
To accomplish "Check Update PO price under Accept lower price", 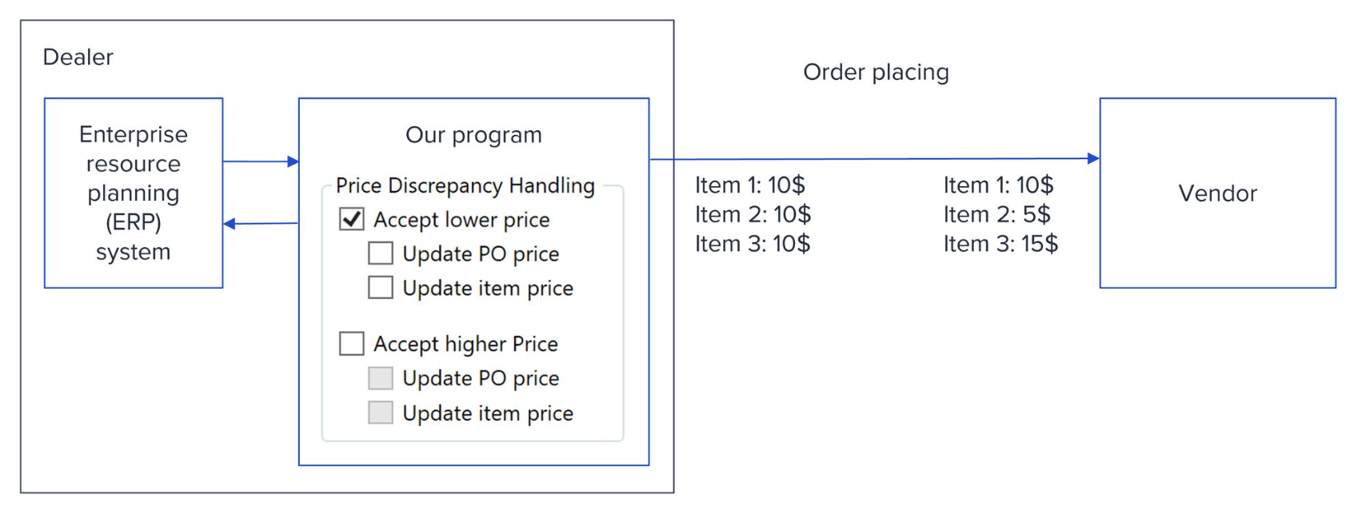I will click(381, 254).
